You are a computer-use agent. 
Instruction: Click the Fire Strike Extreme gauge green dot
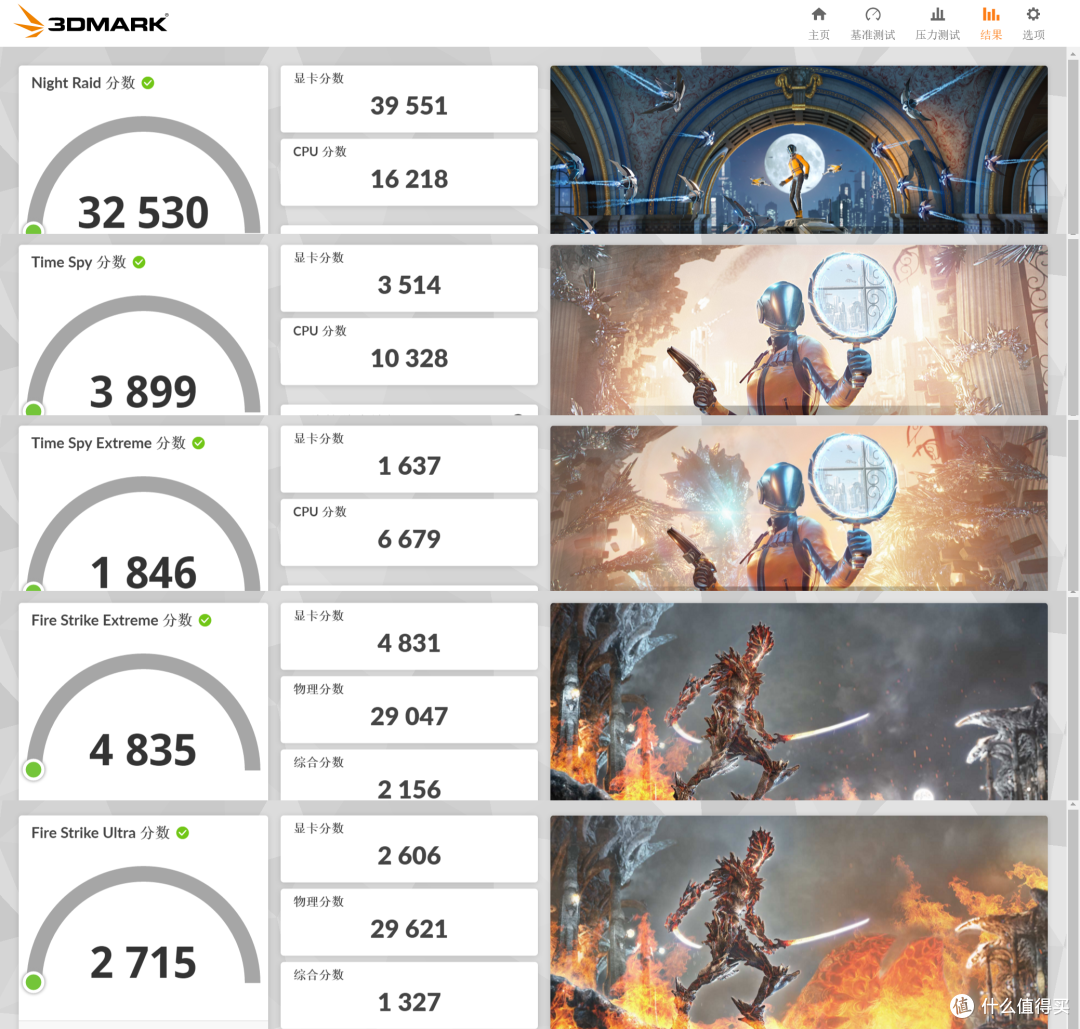33,769
